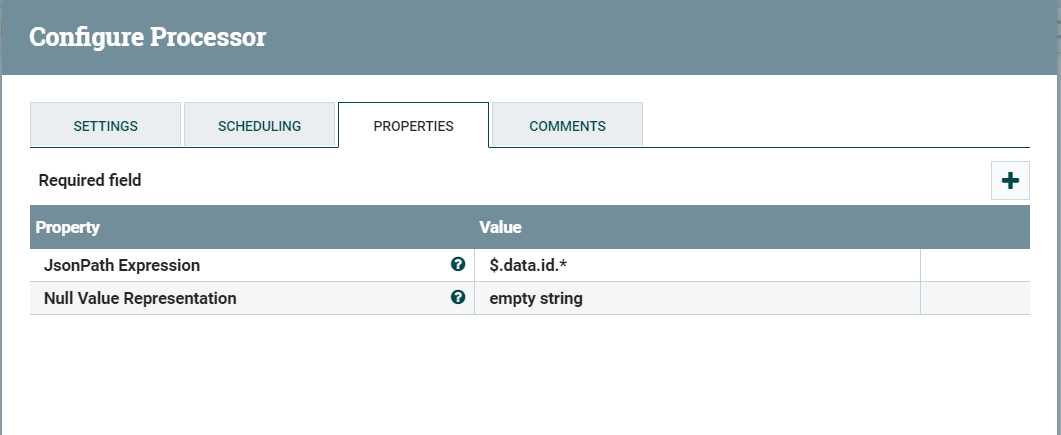
Task: Click blank area below the properties table
Action: pos(530,375)
